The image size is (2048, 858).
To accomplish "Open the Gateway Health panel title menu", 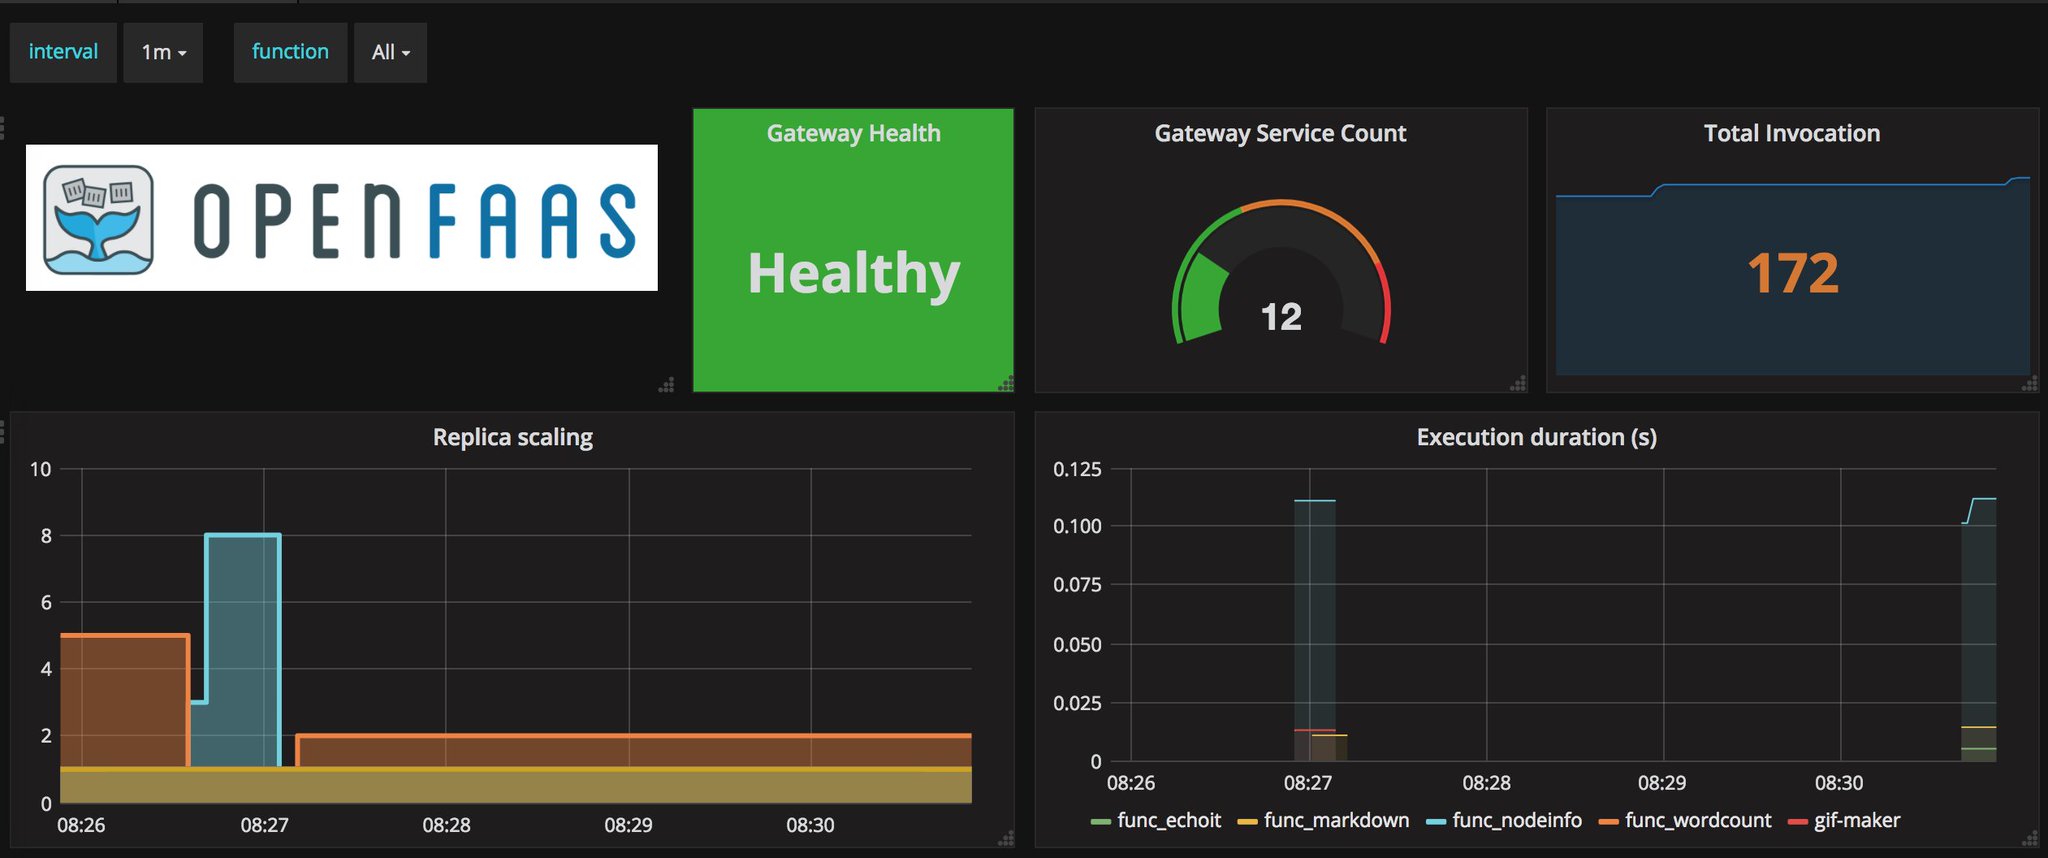I will (x=853, y=133).
